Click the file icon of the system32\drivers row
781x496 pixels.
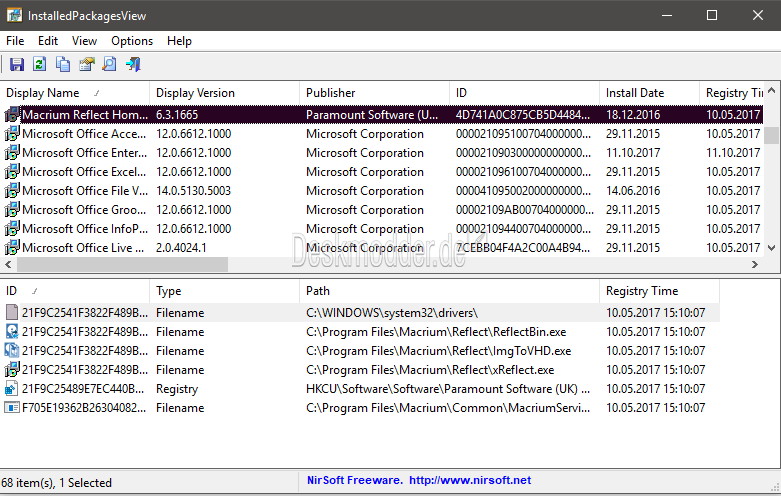(11, 313)
